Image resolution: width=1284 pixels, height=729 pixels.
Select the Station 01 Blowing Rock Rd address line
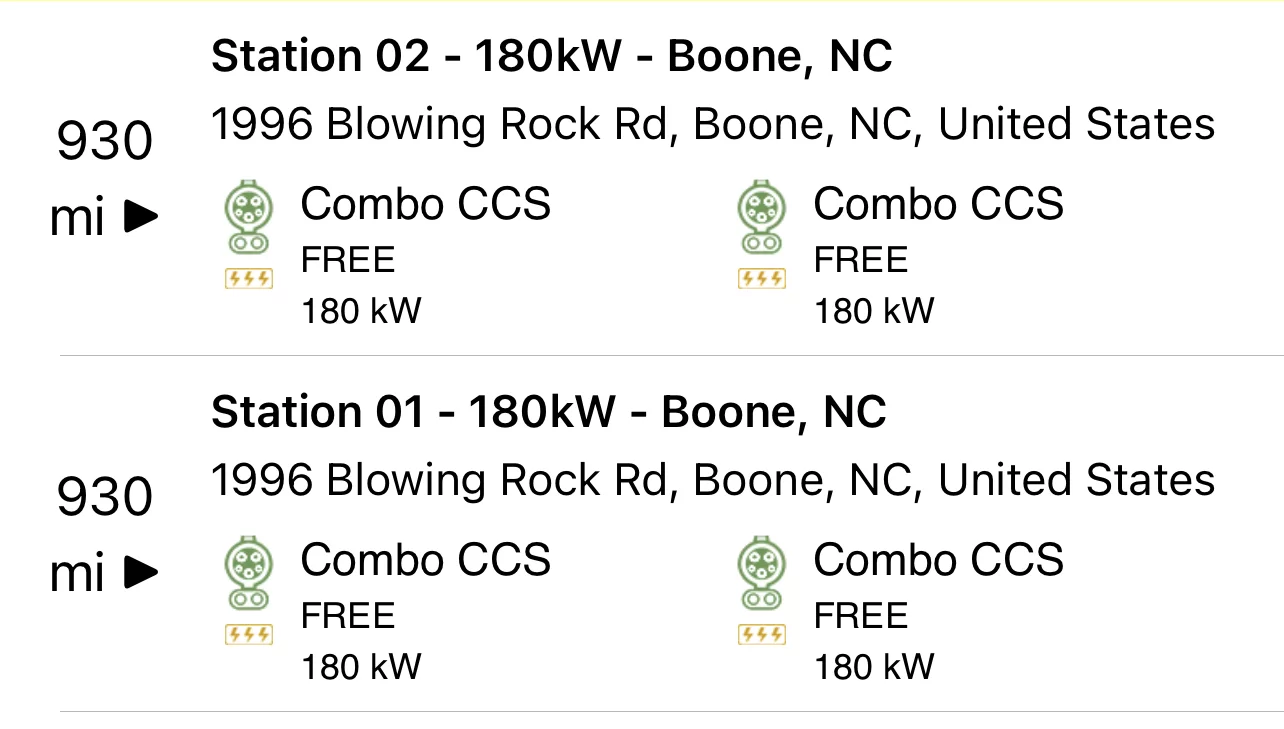(x=713, y=481)
